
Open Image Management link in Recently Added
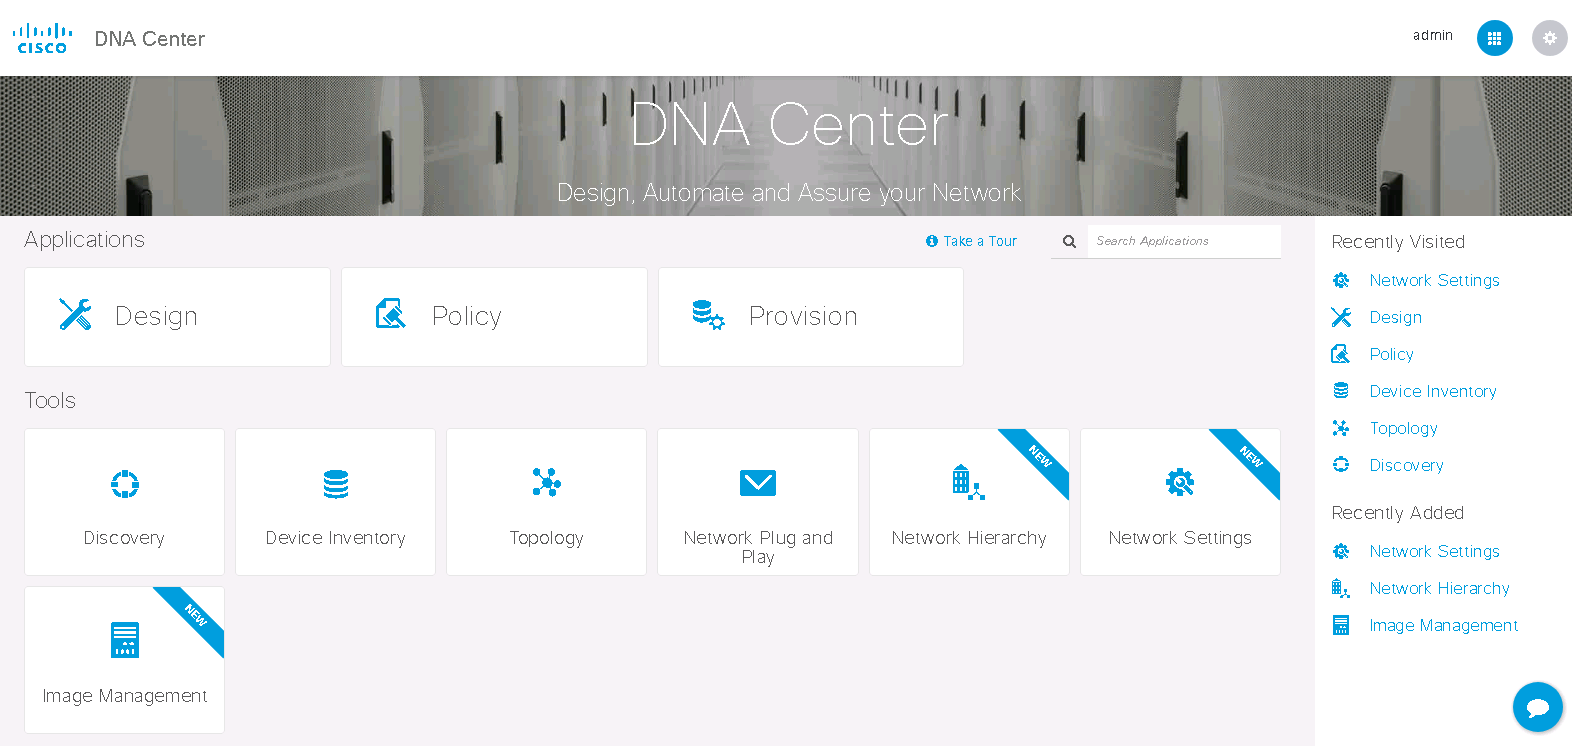pos(1444,625)
